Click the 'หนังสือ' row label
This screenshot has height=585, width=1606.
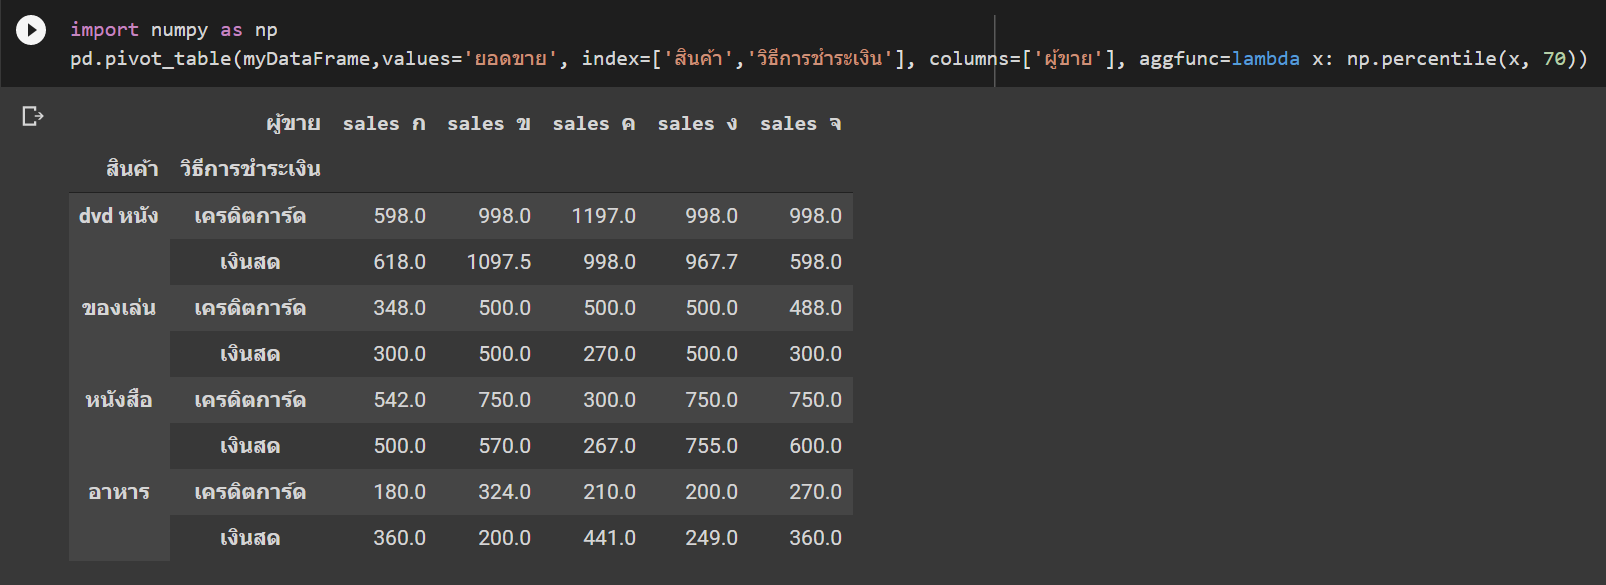click(119, 400)
